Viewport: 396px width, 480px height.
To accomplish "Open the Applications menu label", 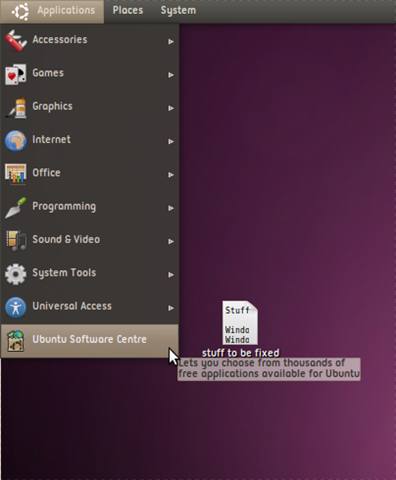I will click(66, 11).
